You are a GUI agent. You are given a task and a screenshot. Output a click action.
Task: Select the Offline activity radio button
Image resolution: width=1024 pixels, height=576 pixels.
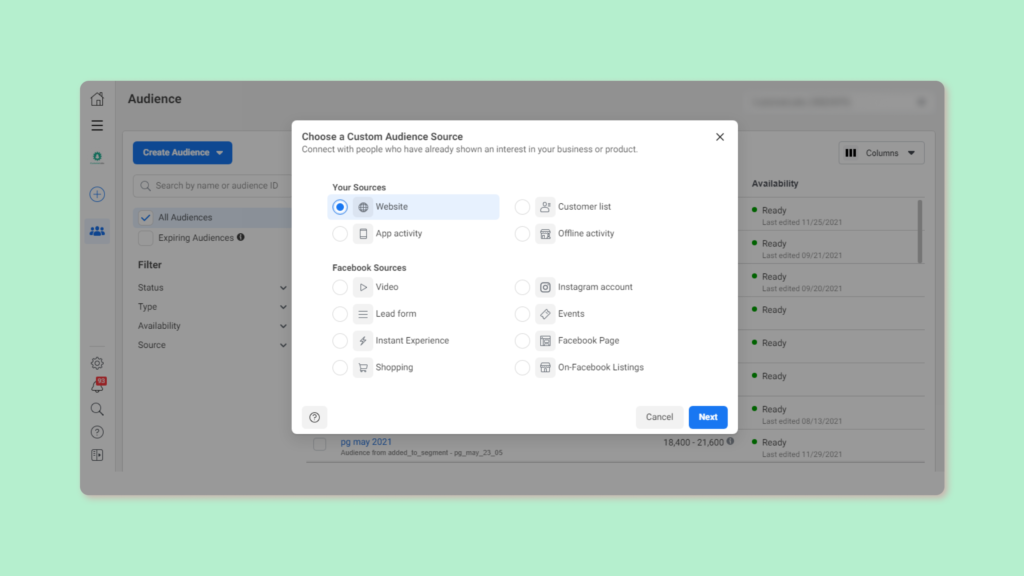522,234
